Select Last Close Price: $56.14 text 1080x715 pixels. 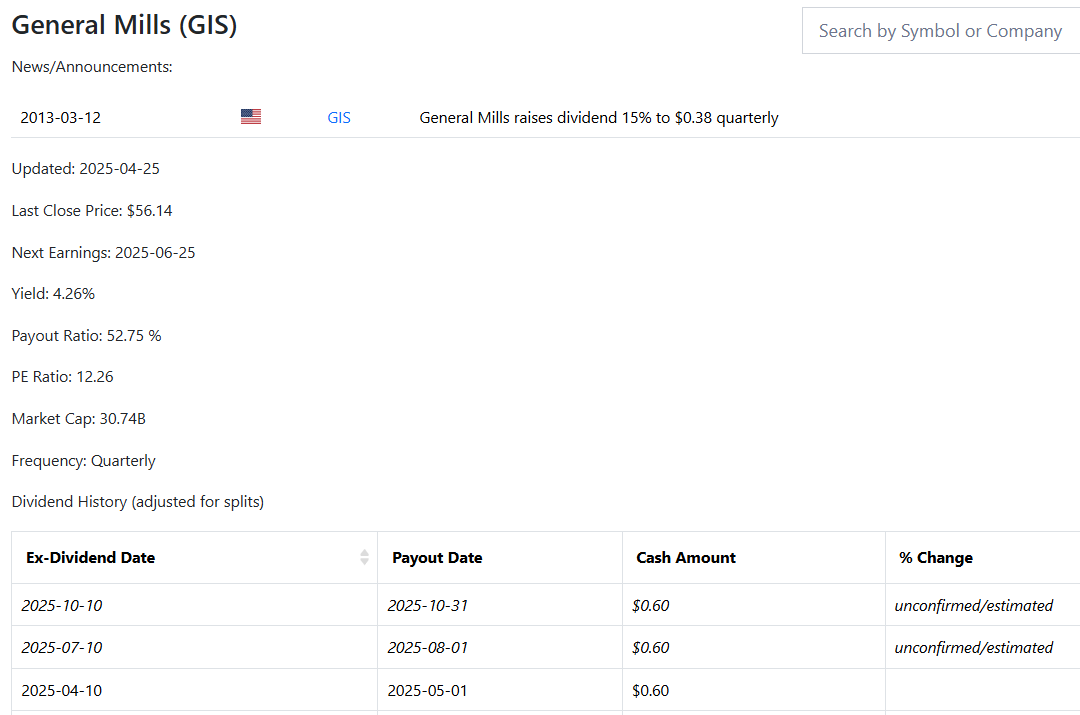click(x=92, y=211)
